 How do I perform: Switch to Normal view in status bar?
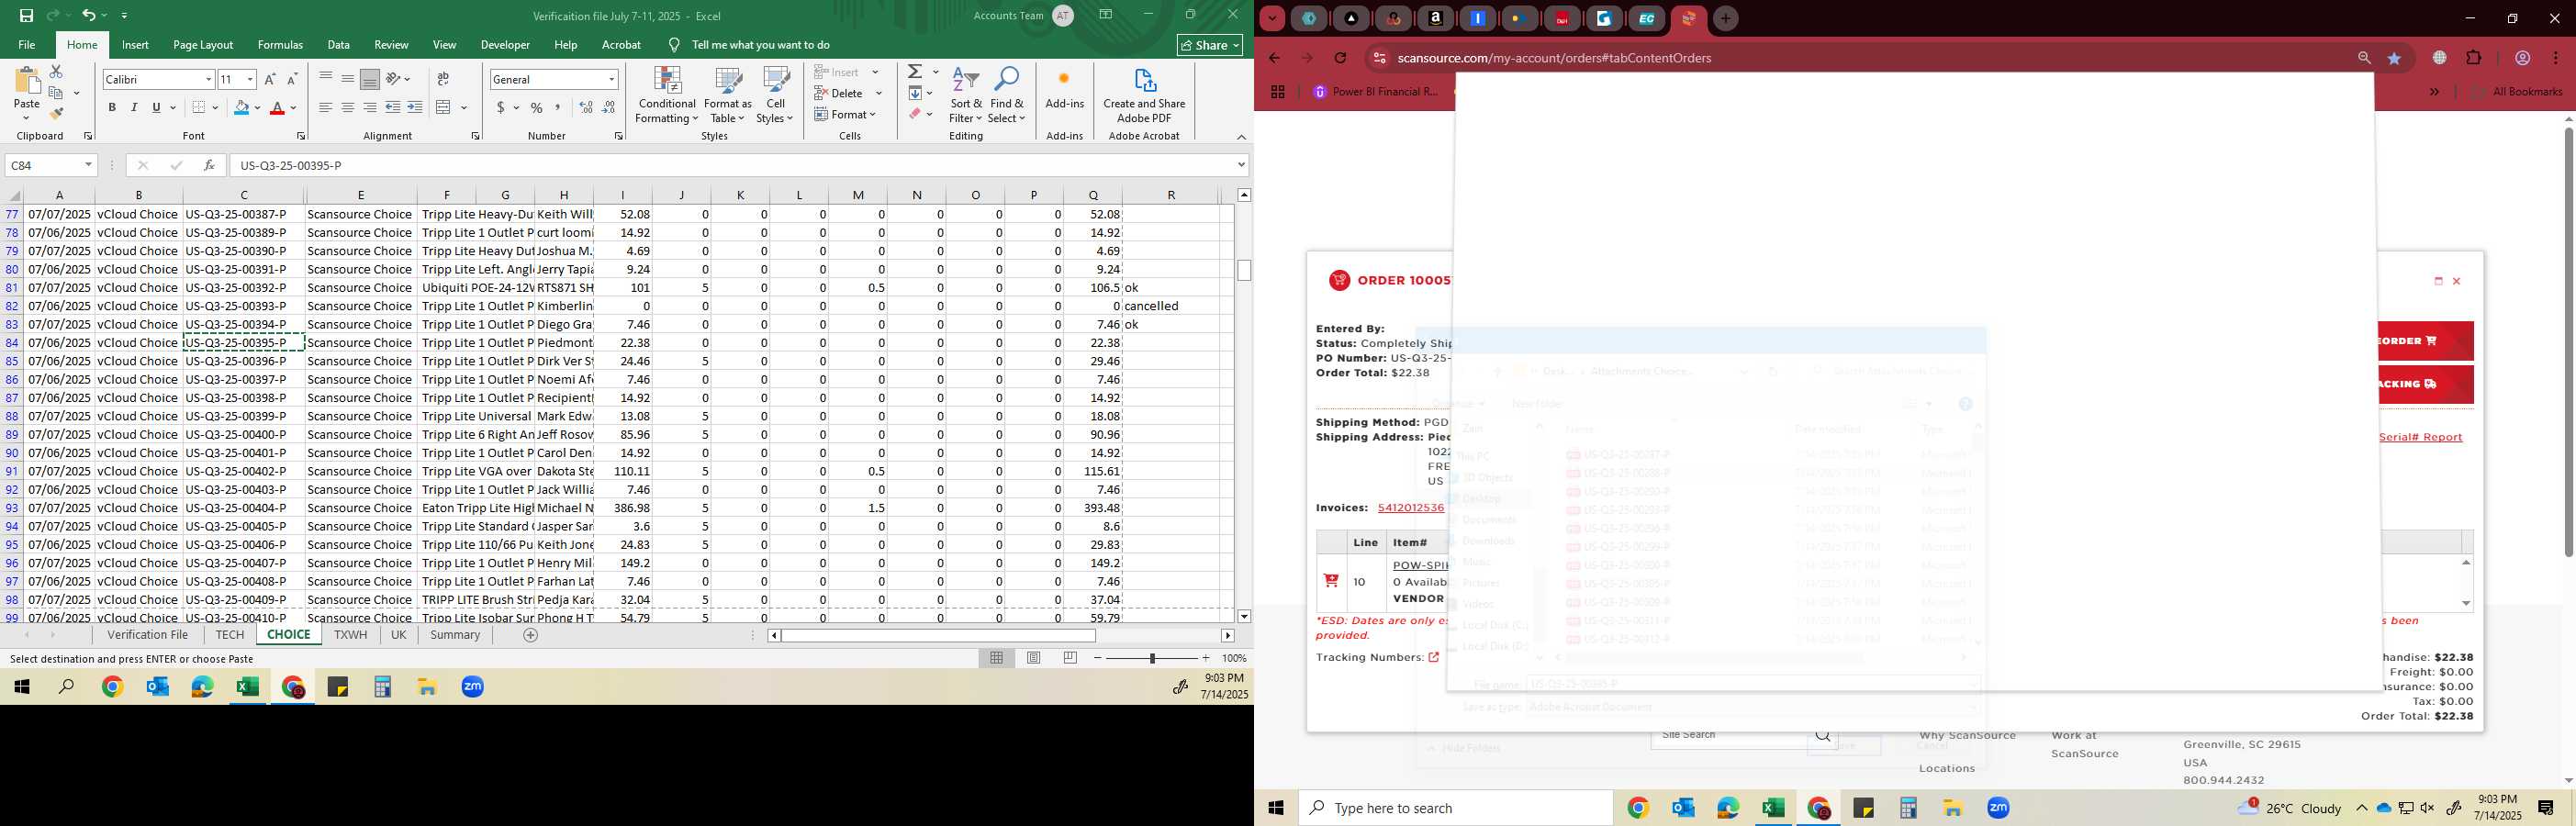coord(997,658)
